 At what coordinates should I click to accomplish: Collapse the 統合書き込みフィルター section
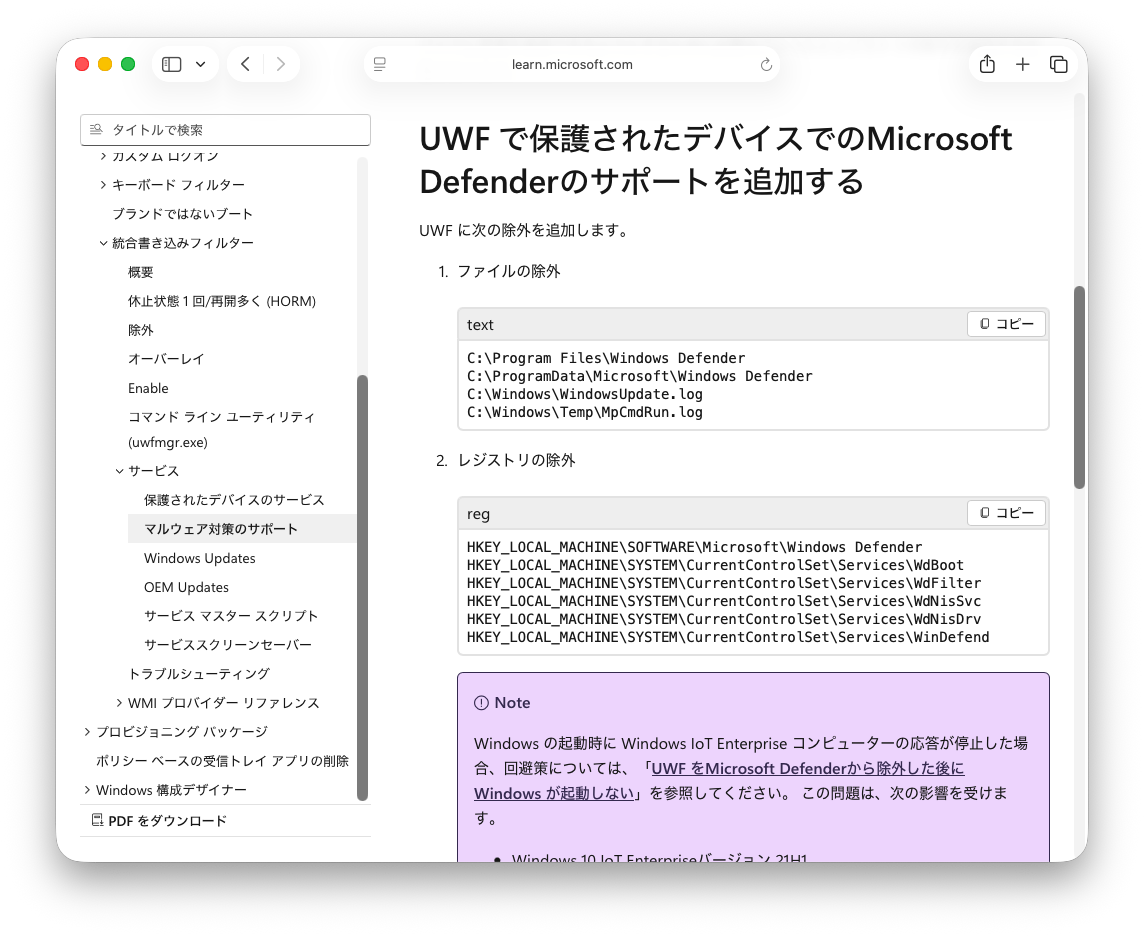tap(104, 243)
